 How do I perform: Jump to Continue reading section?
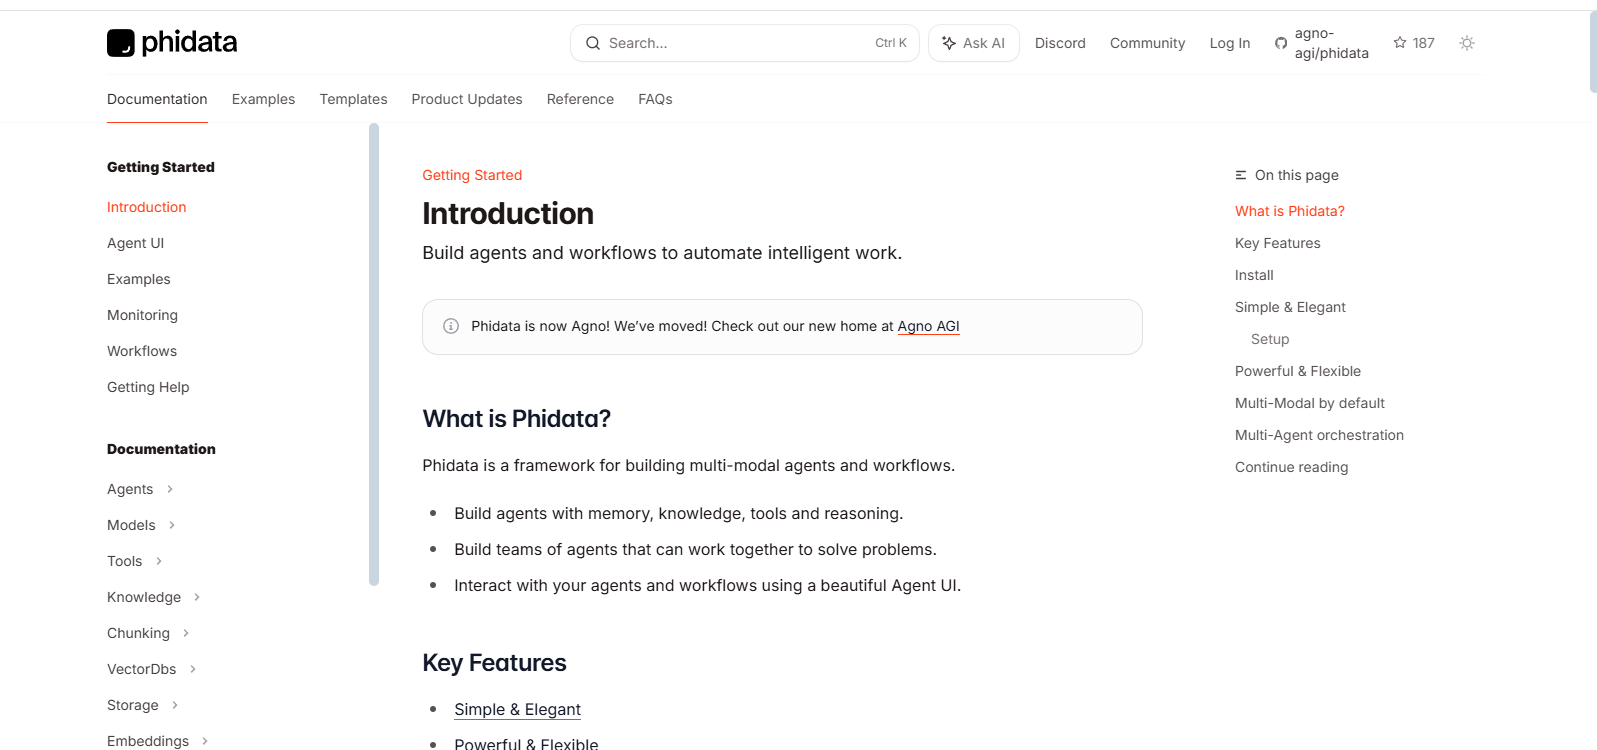(x=1291, y=467)
